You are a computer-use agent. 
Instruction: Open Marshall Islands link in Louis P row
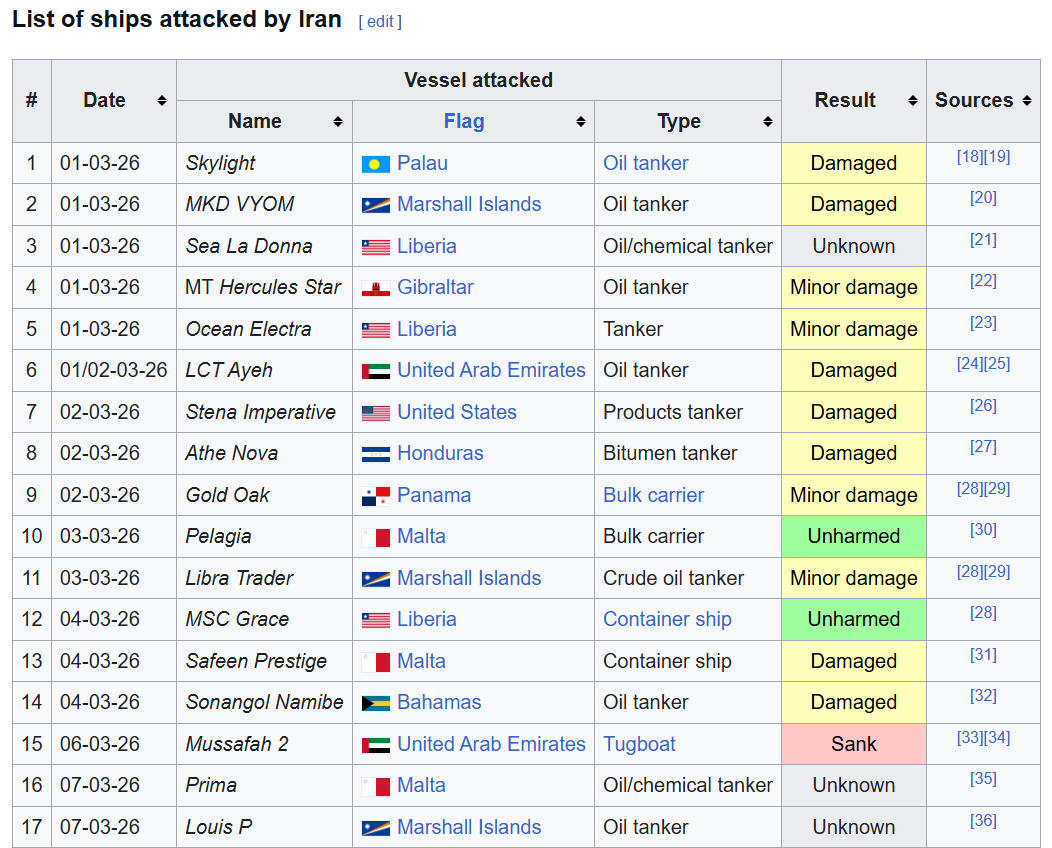coord(469,827)
